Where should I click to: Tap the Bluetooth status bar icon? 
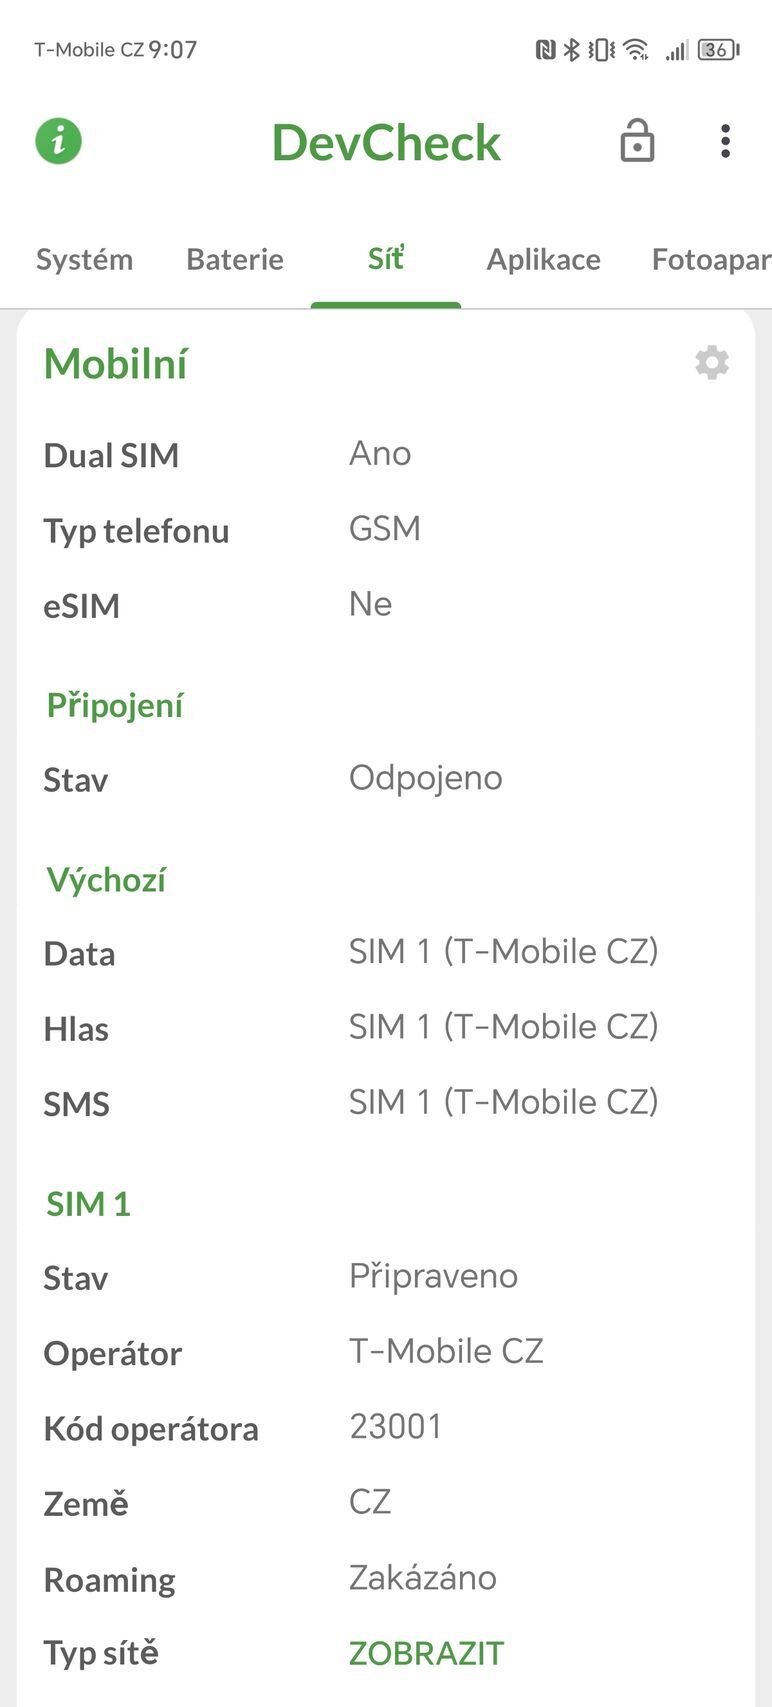571,49
